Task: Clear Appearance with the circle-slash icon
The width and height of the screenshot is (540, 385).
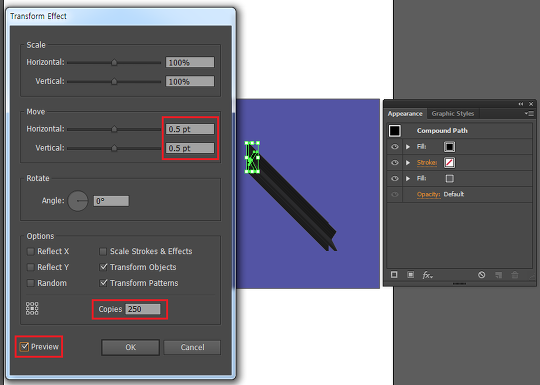Action: 481,274
